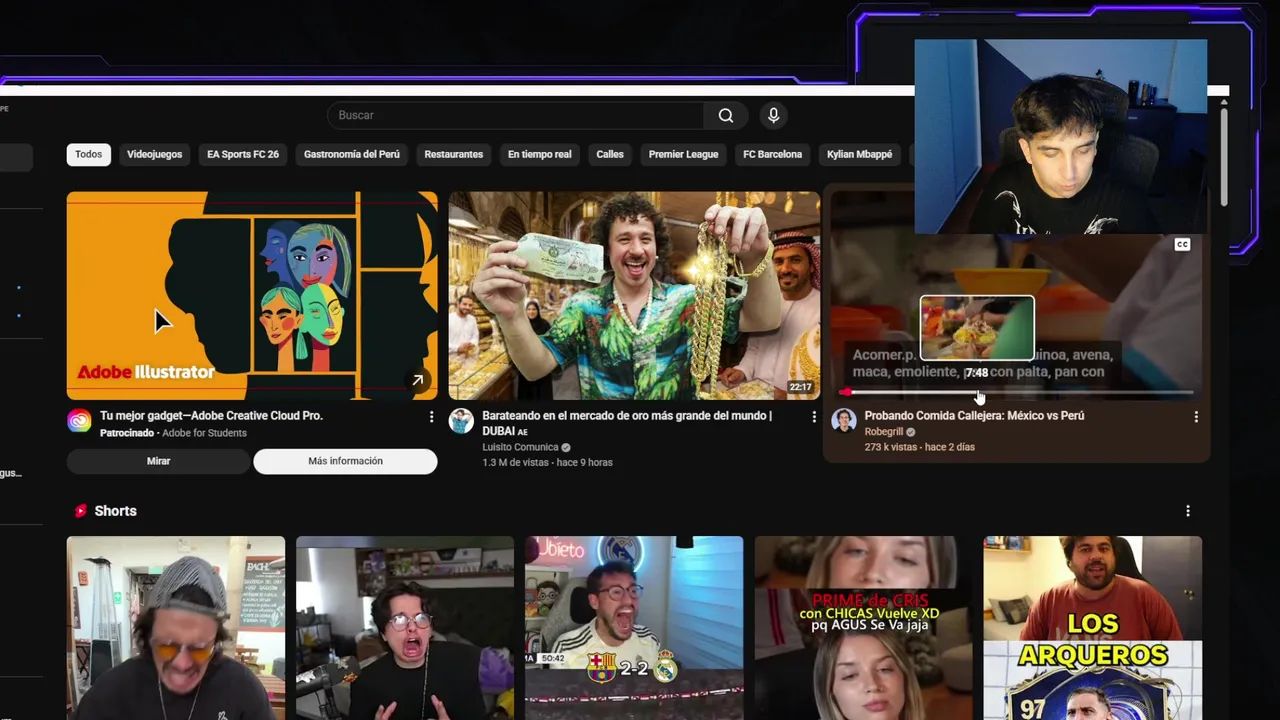Viewport: 1280px width, 720px height.
Task: Click the Shorts logo icon
Action: [x=81, y=511]
